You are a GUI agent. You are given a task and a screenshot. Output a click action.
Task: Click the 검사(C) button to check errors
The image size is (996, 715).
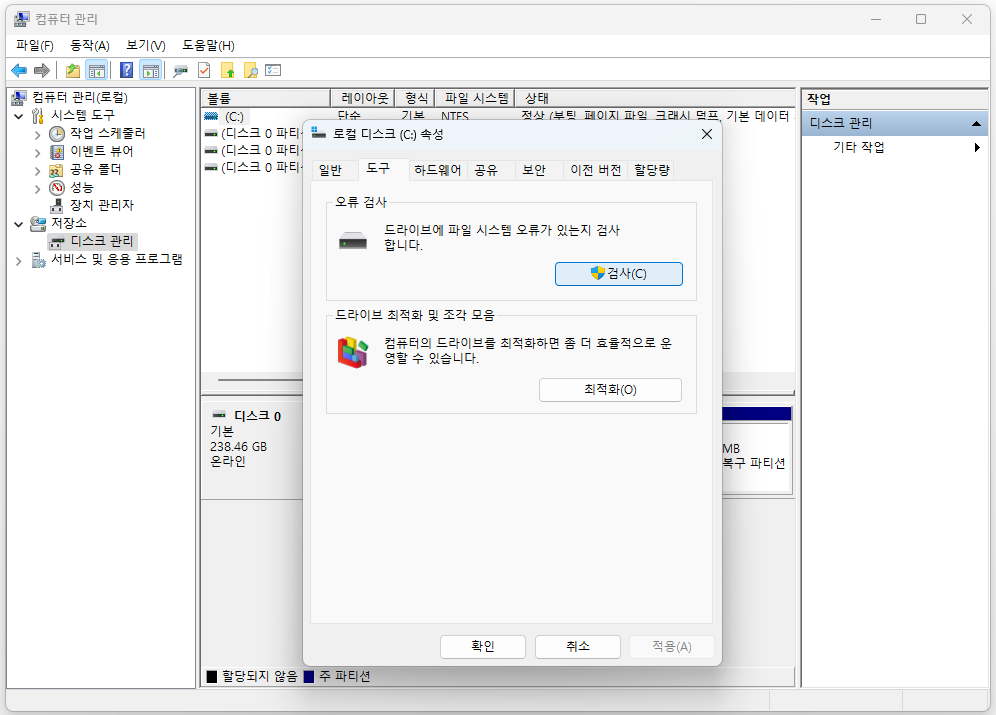(618, 273)
